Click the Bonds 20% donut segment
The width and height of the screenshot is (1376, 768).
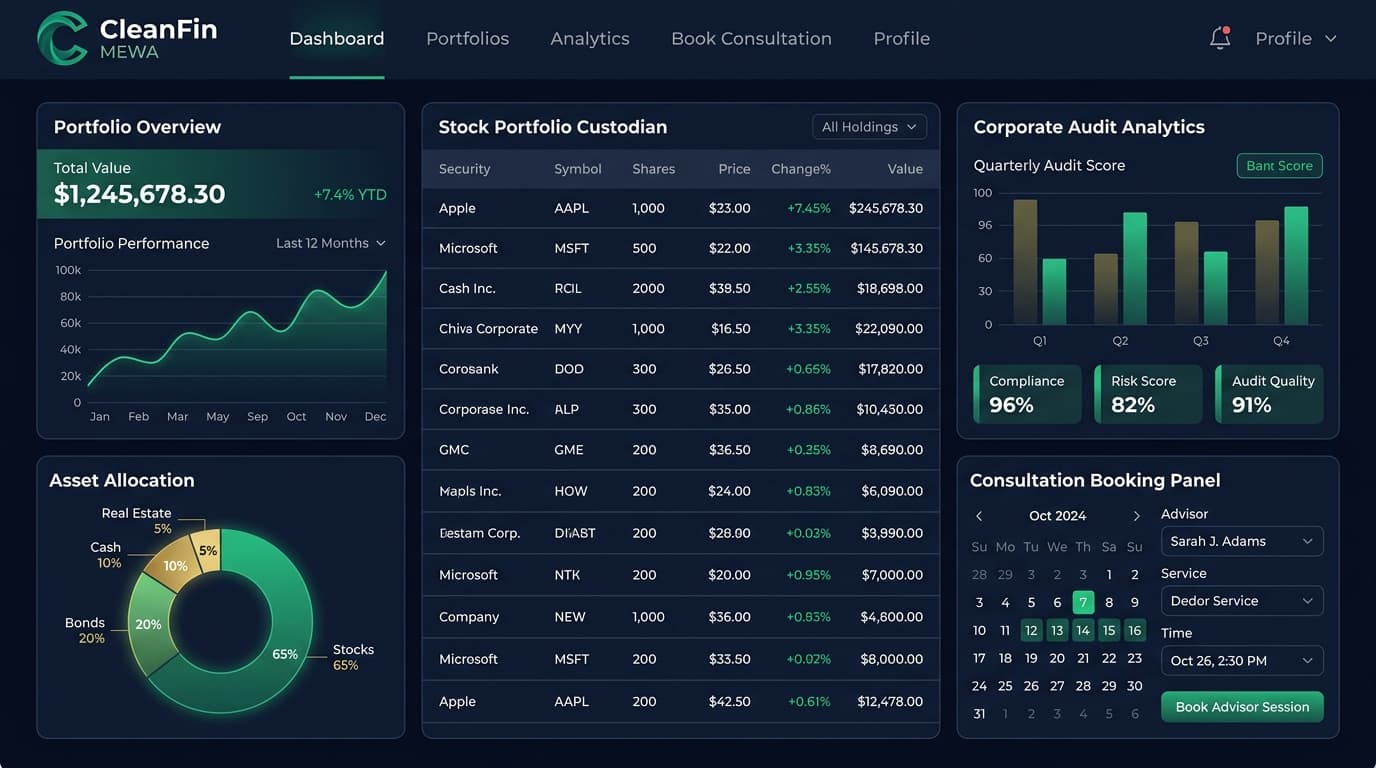(151, 625)
